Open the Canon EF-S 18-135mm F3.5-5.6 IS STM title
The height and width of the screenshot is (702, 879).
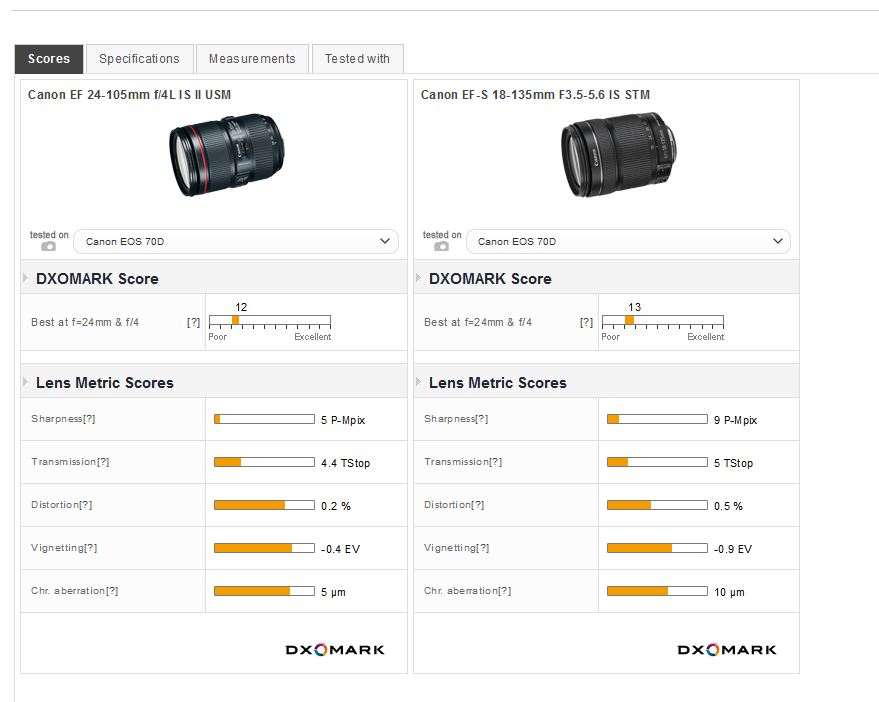pos(535,95)
